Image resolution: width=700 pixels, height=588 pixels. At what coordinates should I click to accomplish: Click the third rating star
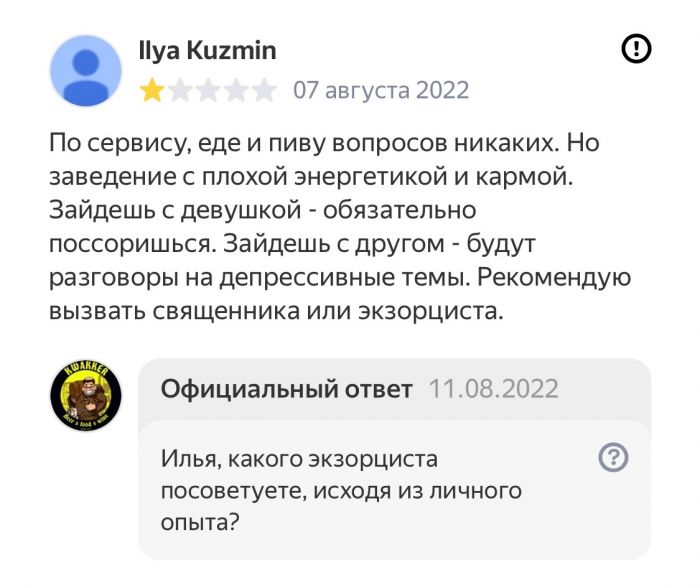tap(208, 91)
